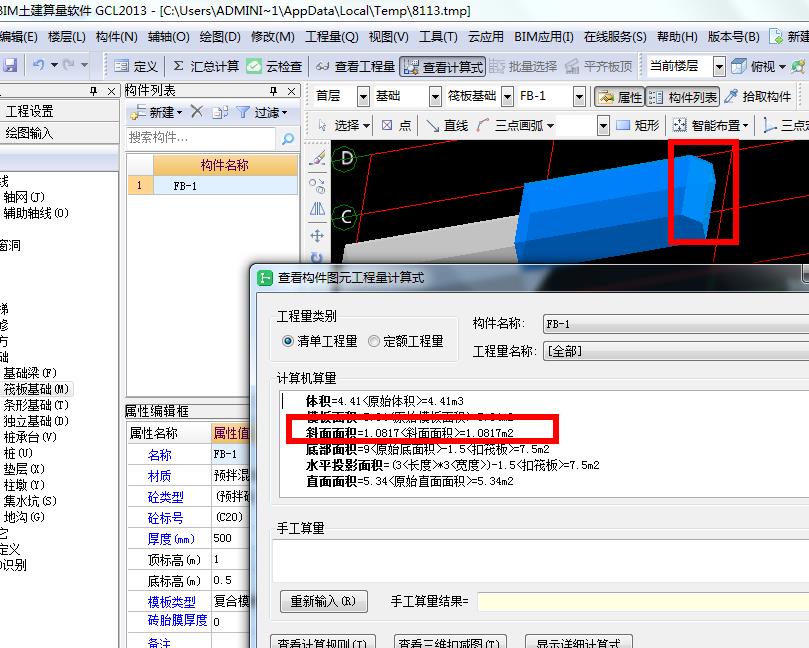Viewport: 809px width, 648px height.
Task: Open the 首层 floor dropdown
Action: click(x=363, y=96)
